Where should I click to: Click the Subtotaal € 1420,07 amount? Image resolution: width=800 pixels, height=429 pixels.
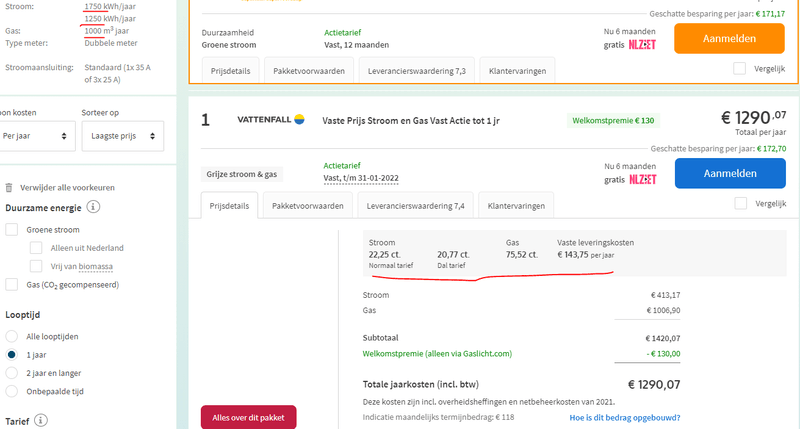click(x=663, y=338)
